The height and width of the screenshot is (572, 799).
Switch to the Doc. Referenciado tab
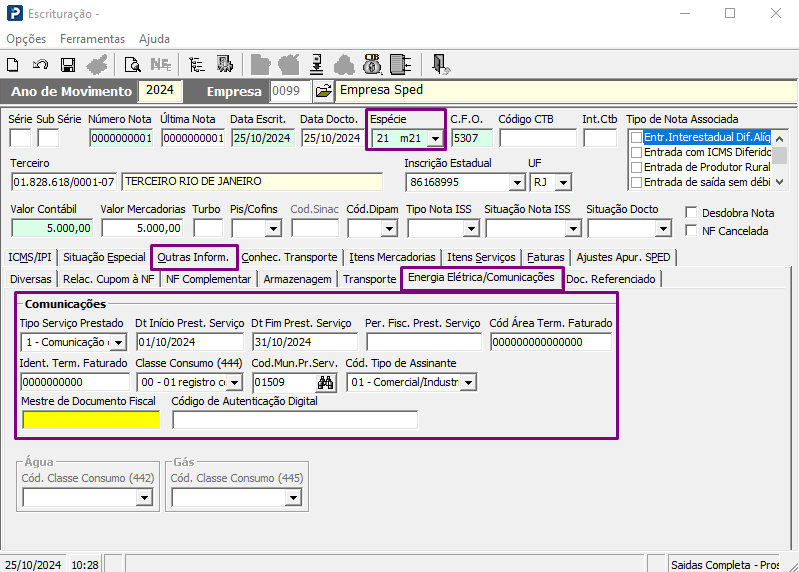(x=610, y=279)
